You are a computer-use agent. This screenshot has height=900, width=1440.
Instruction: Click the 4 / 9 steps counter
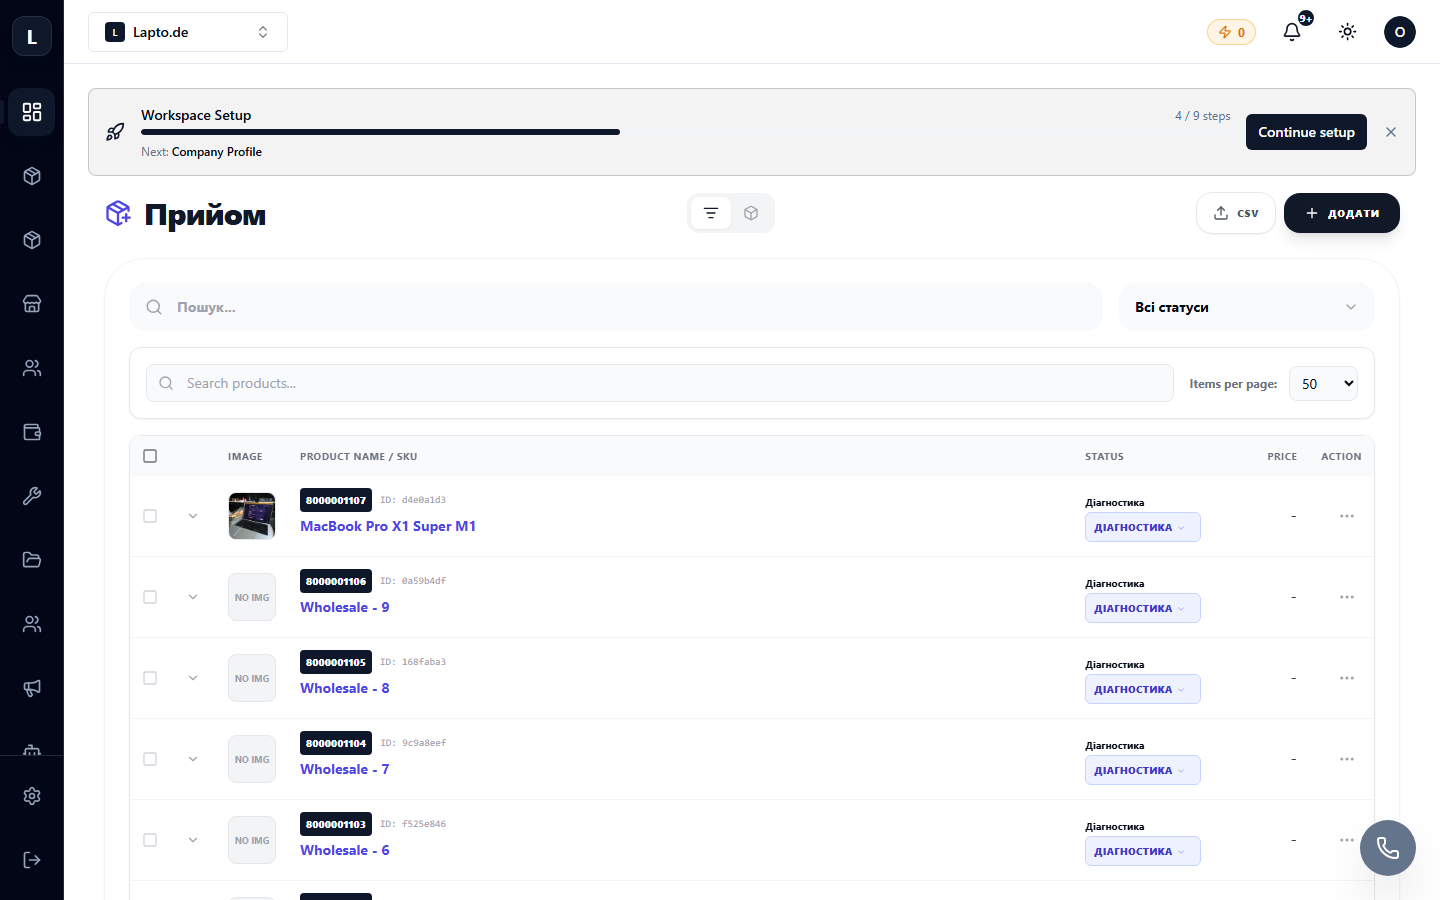pyautogui.click(x=1203, y=116)
